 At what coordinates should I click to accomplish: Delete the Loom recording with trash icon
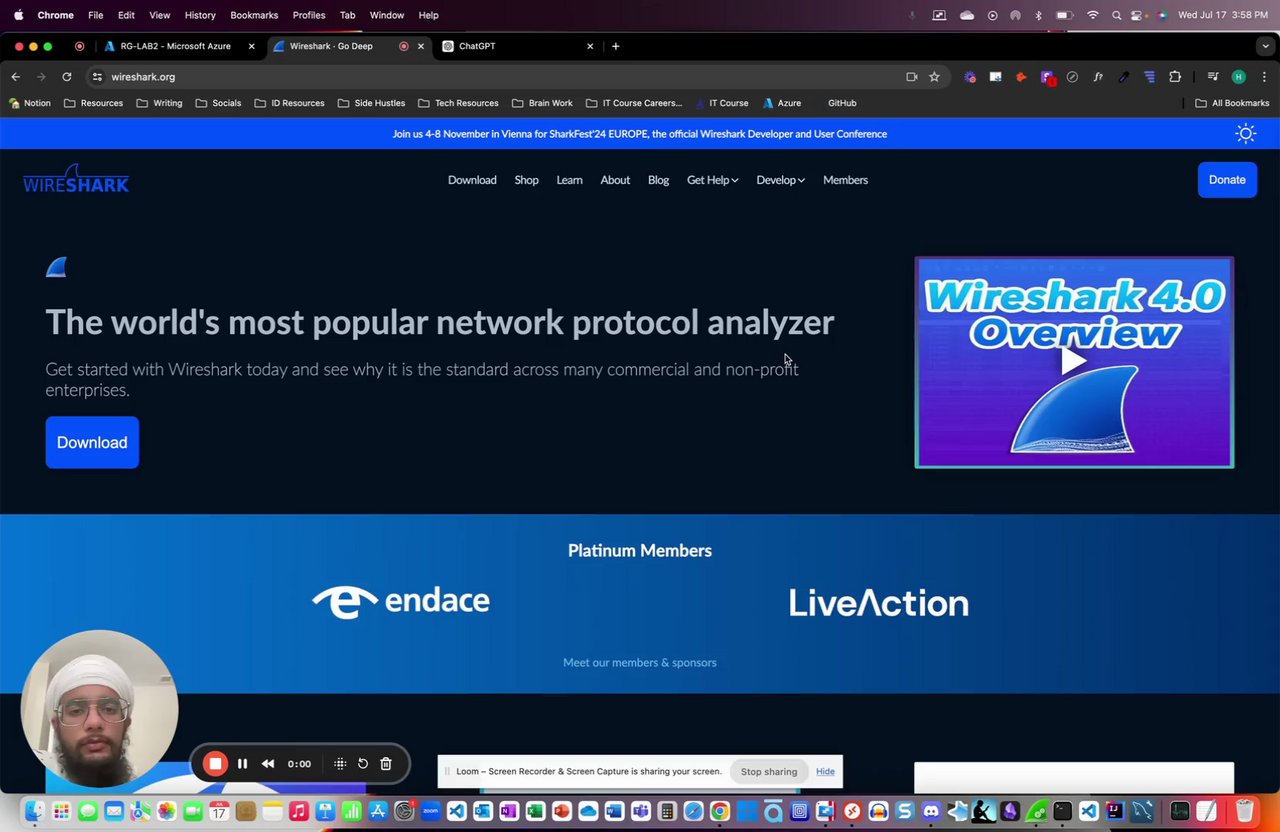point(386,764)
